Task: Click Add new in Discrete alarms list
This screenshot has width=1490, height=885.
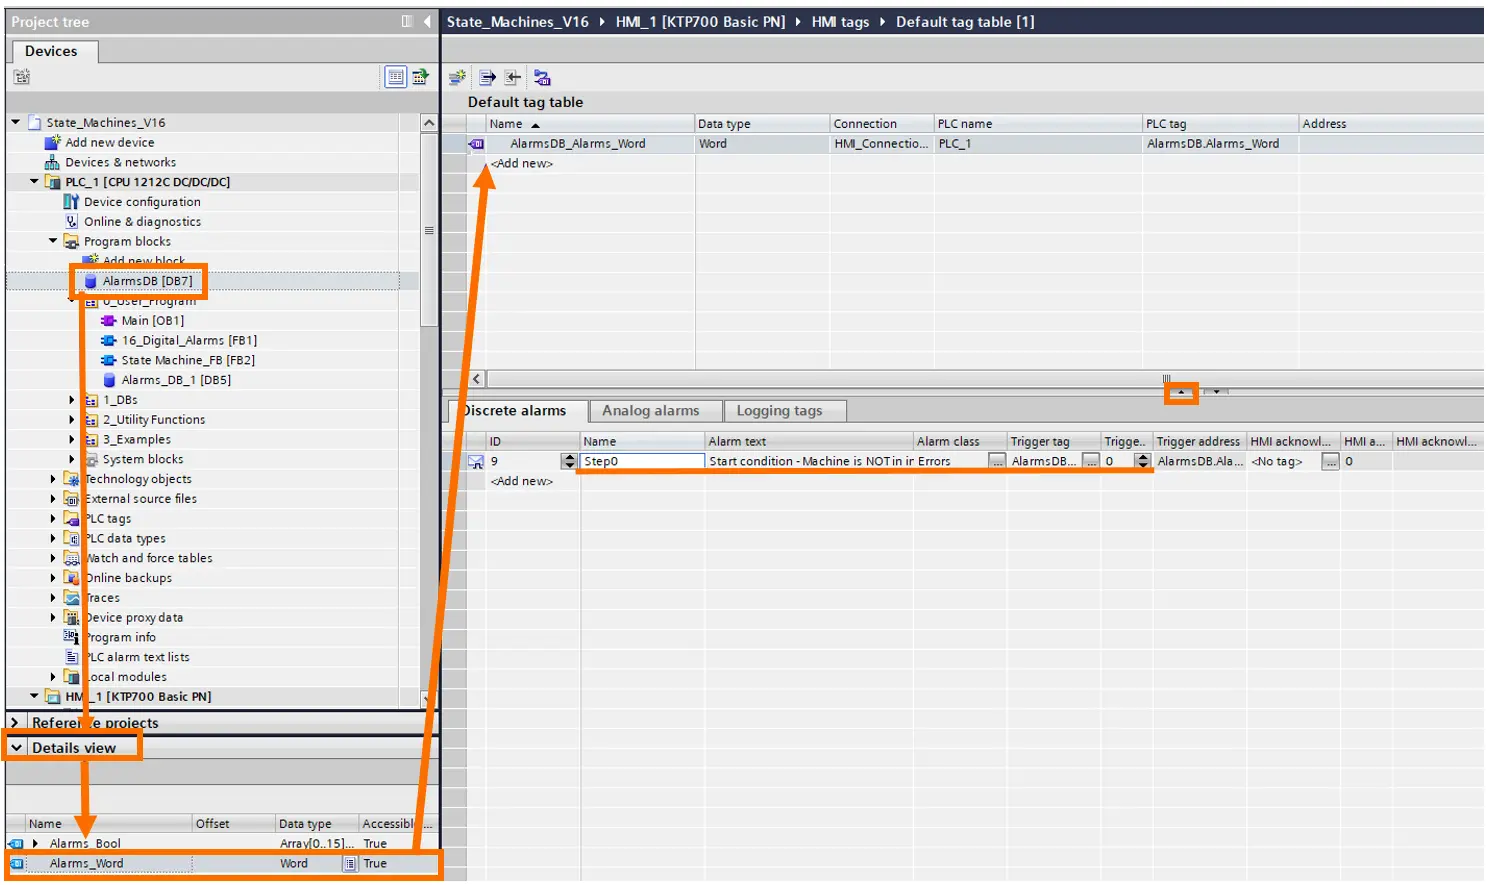Action: click(x=522, y=481)
